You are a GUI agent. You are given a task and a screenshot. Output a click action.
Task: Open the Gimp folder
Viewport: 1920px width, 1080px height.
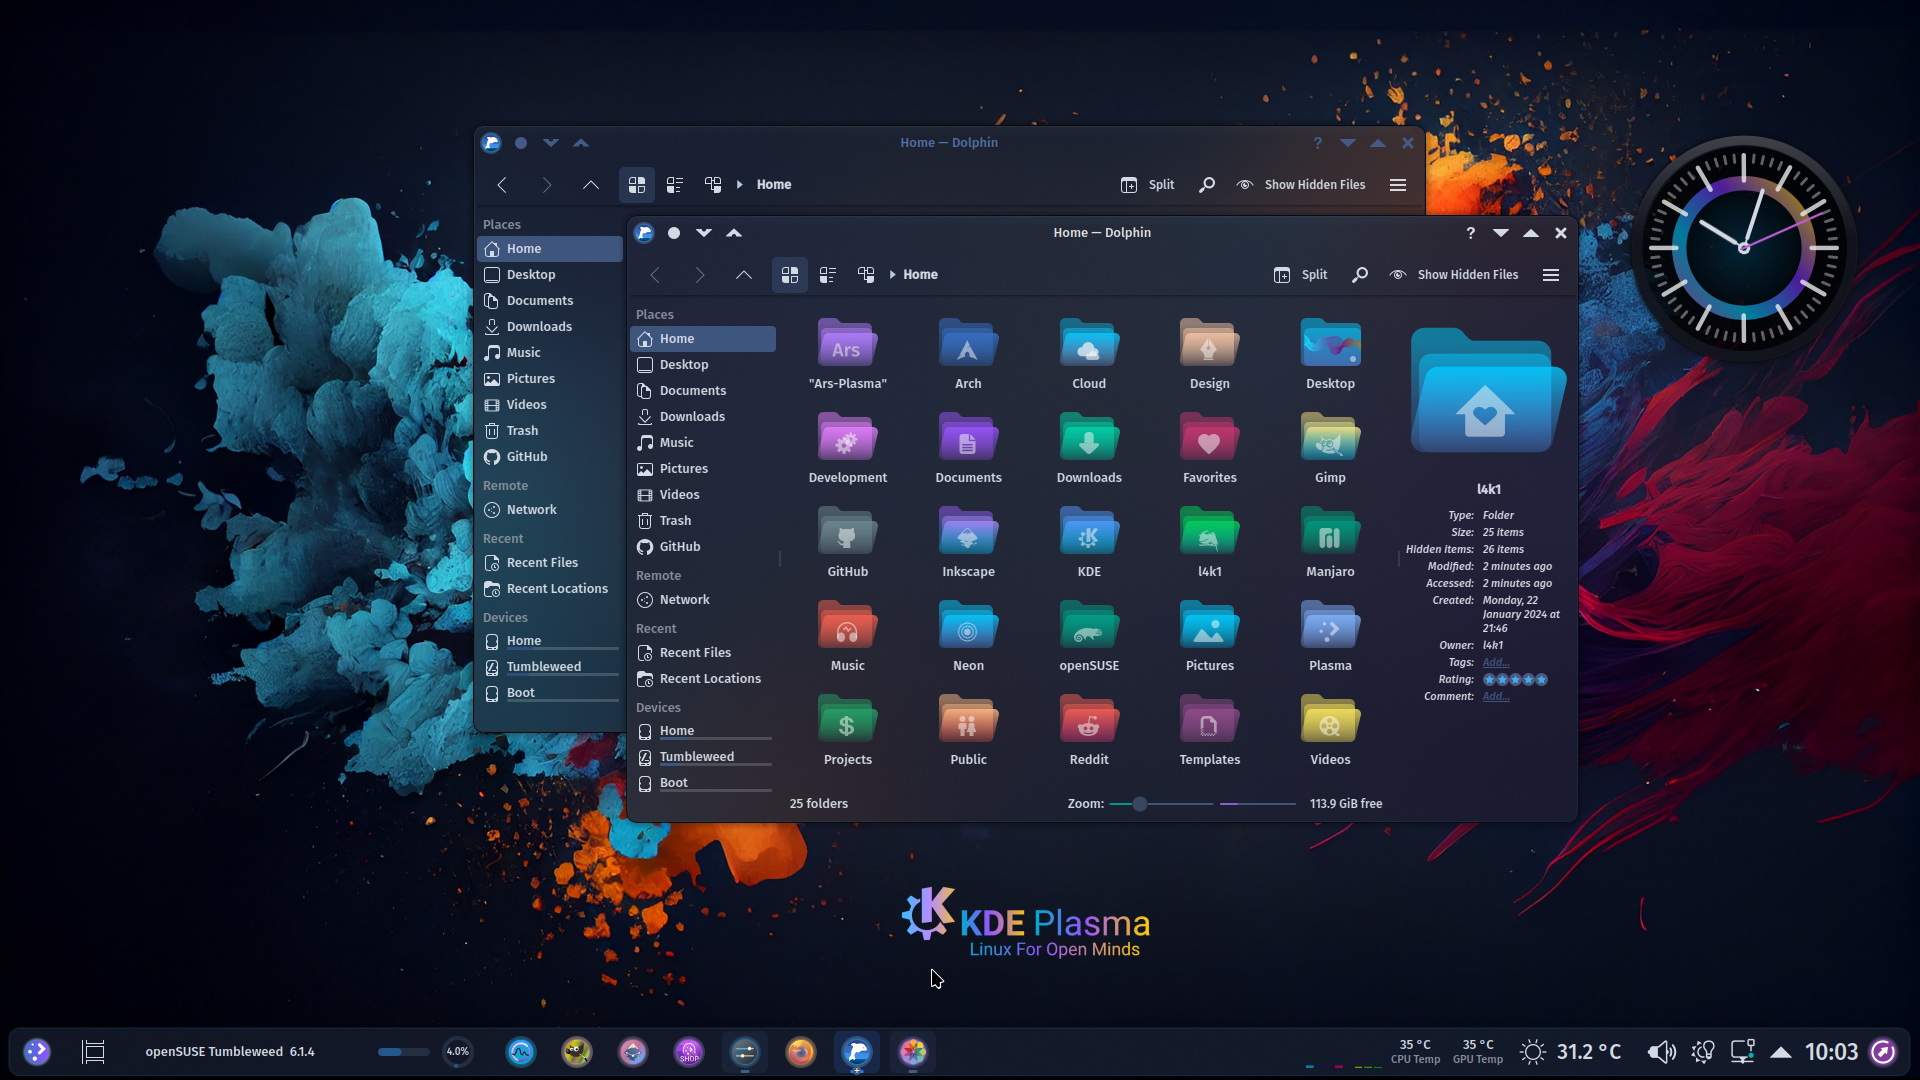1330,448
